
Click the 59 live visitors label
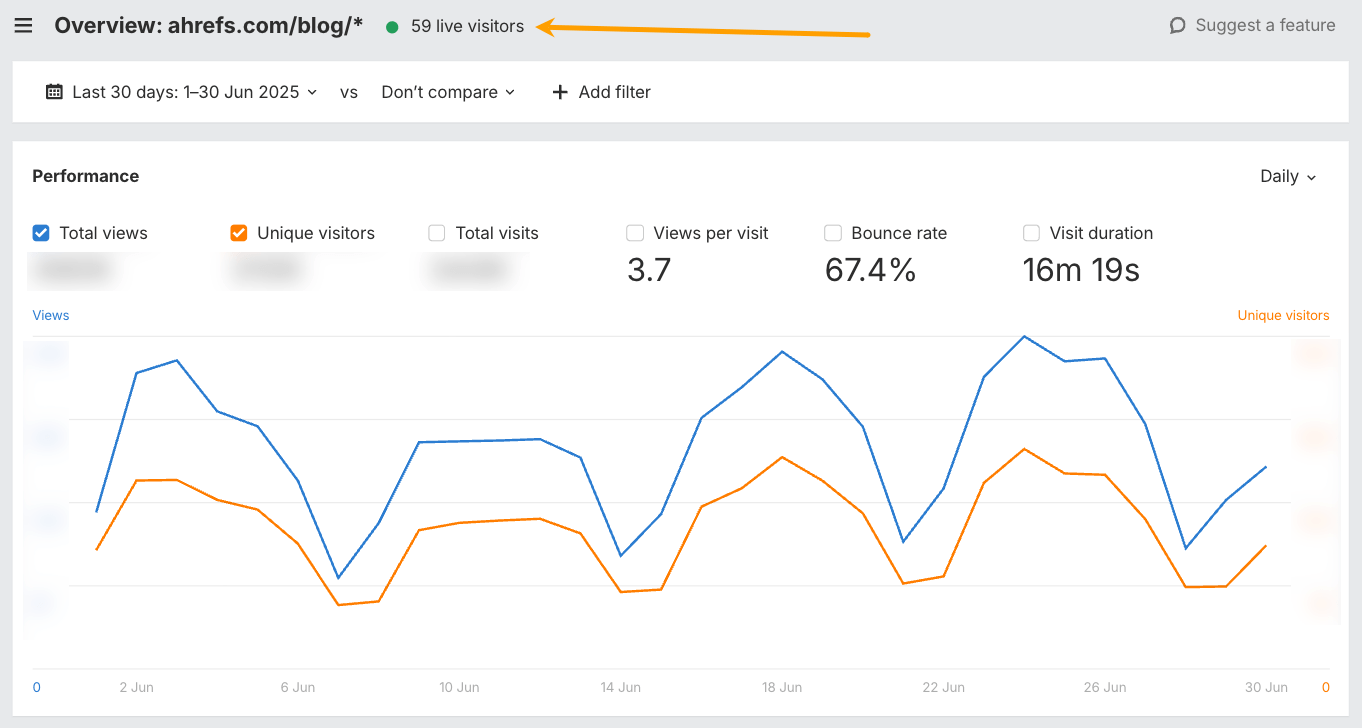click(467, 27)
